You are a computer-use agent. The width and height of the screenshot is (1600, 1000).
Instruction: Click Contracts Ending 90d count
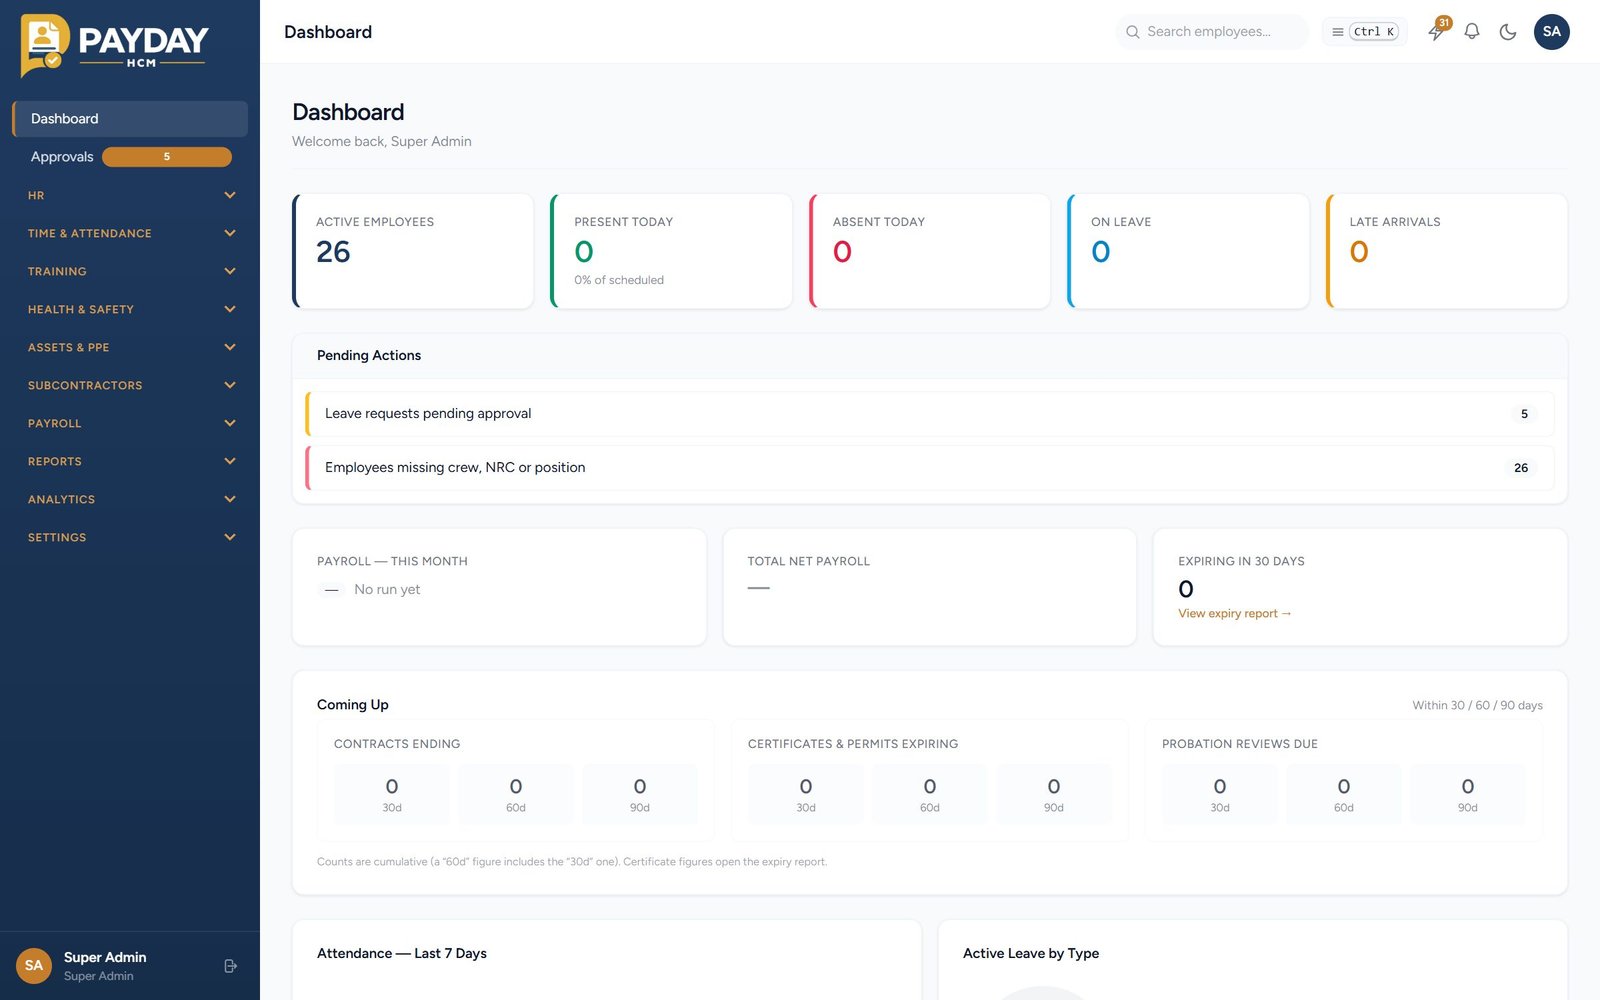point(640,794)
